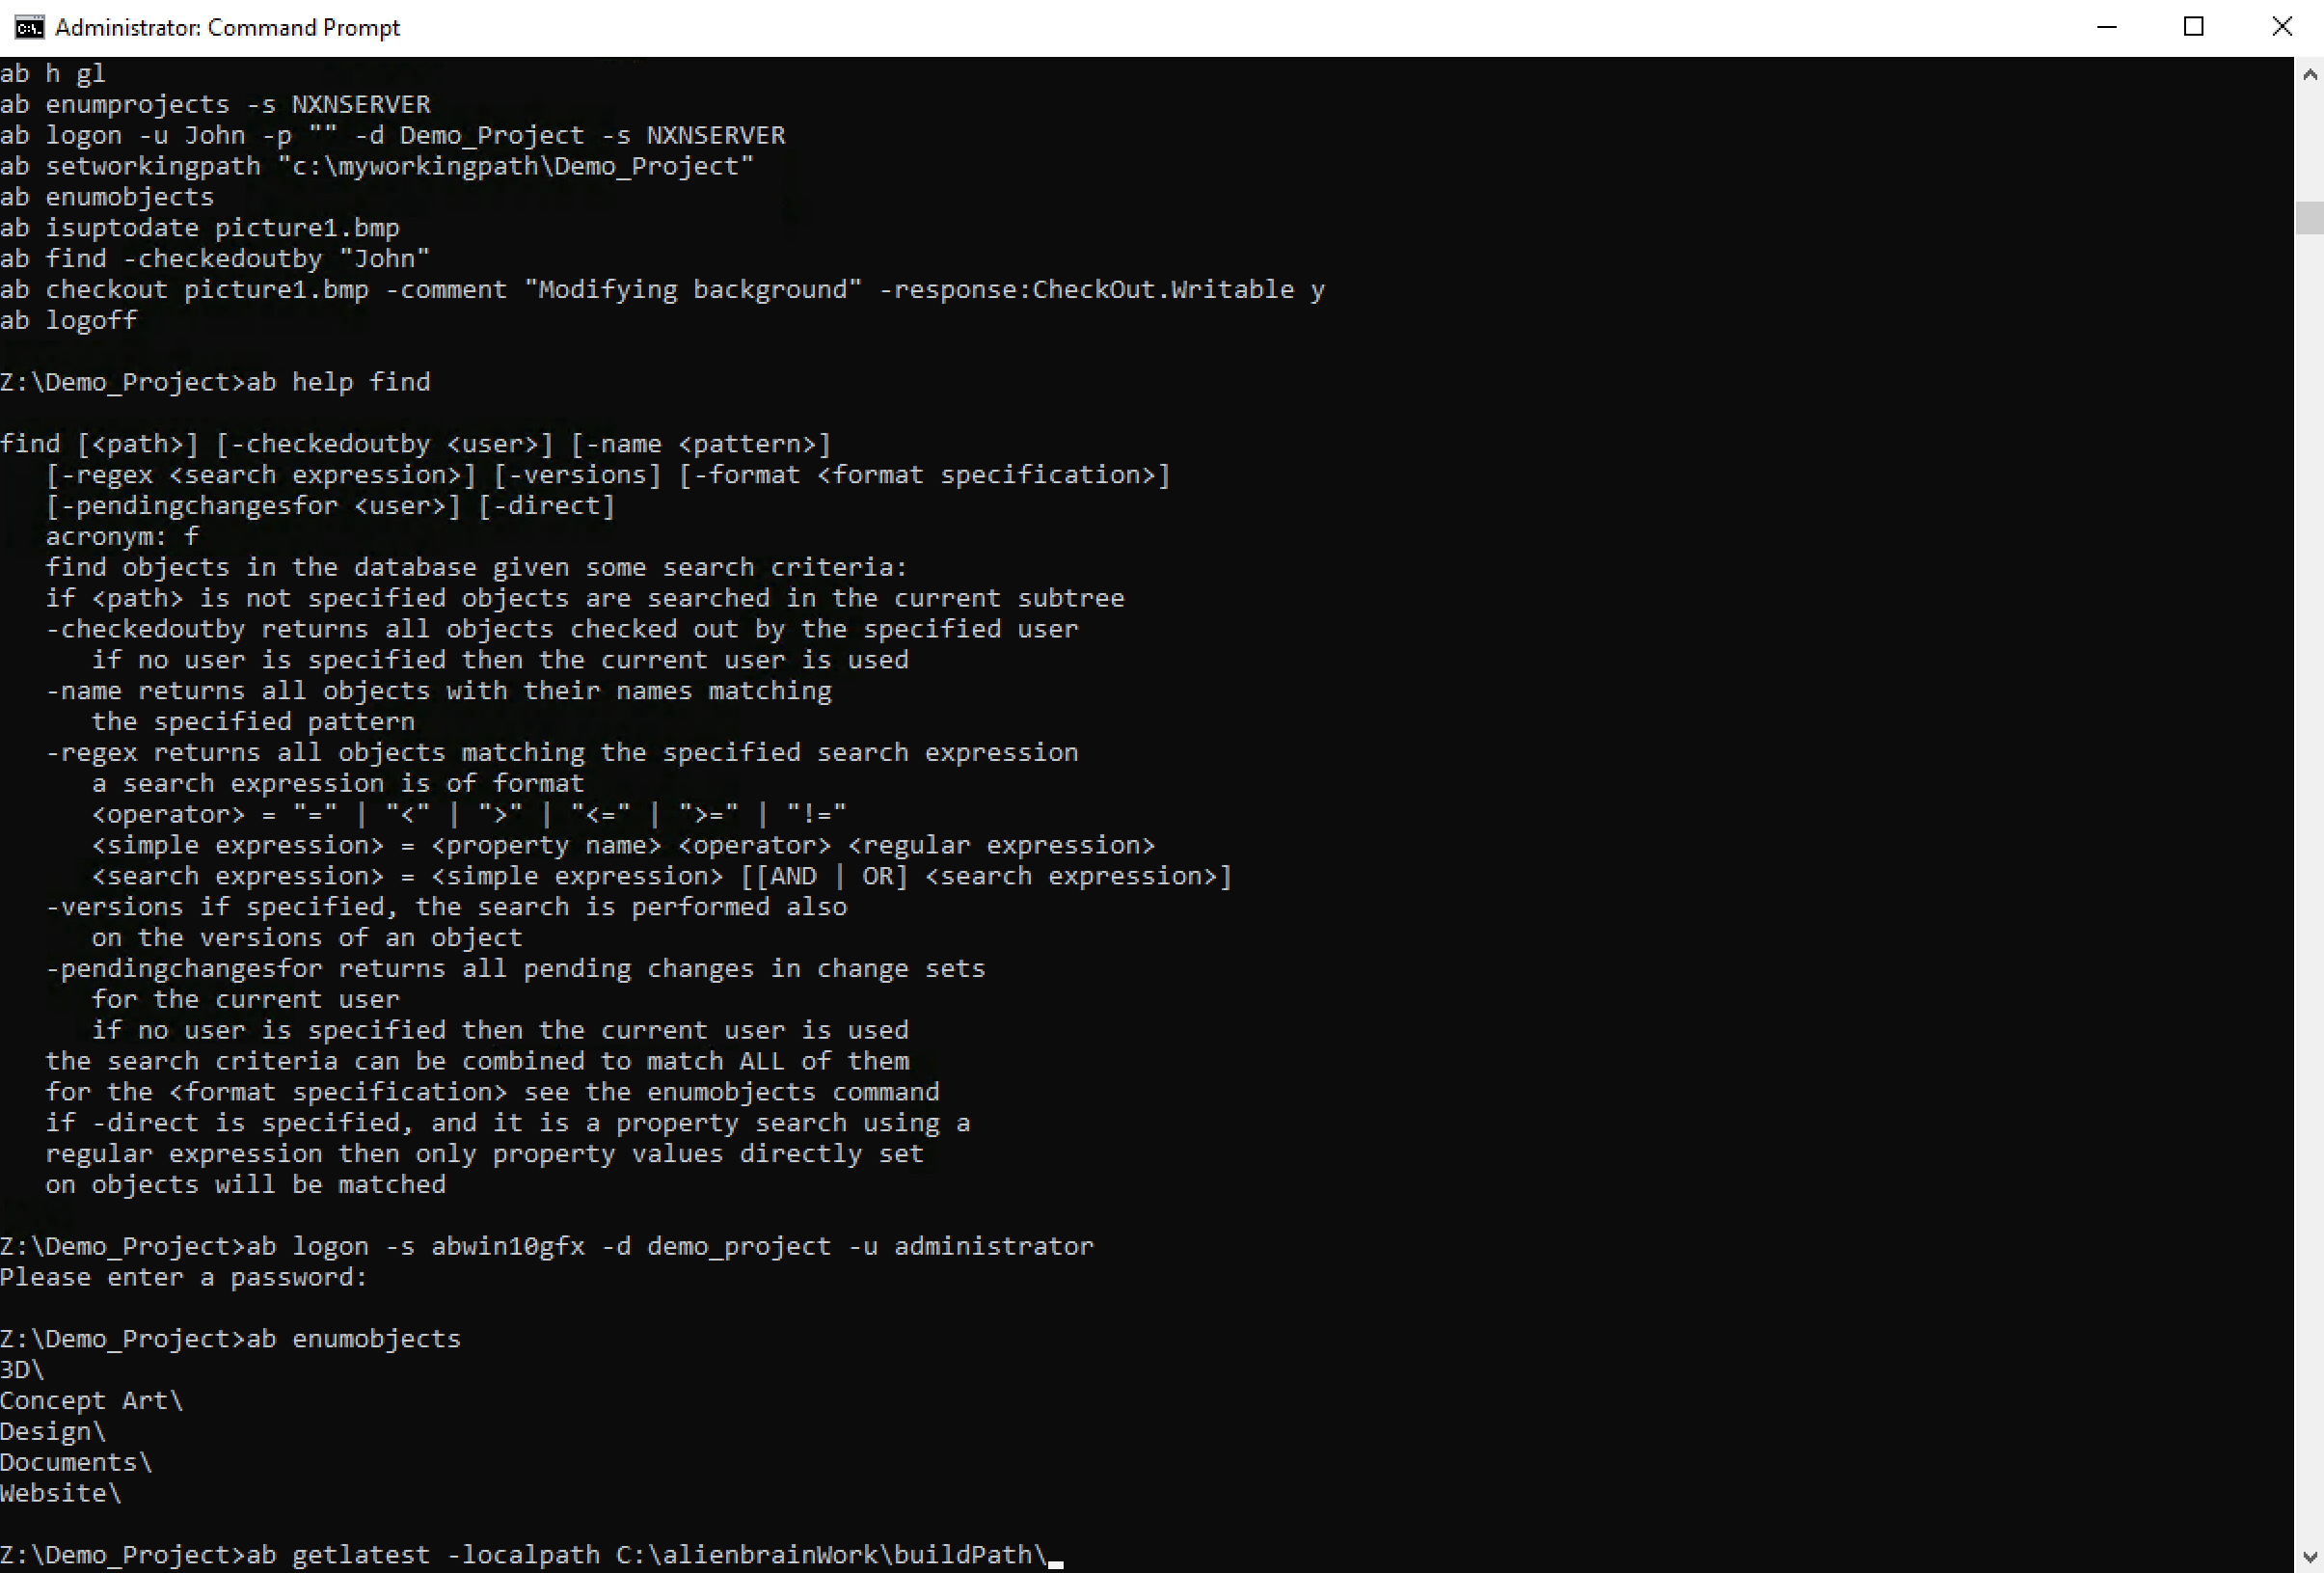Click the vertical scrollbar thumb
This screenshot has height=1573, width=2324.
pyautogui.click(x=2309, y=217)
